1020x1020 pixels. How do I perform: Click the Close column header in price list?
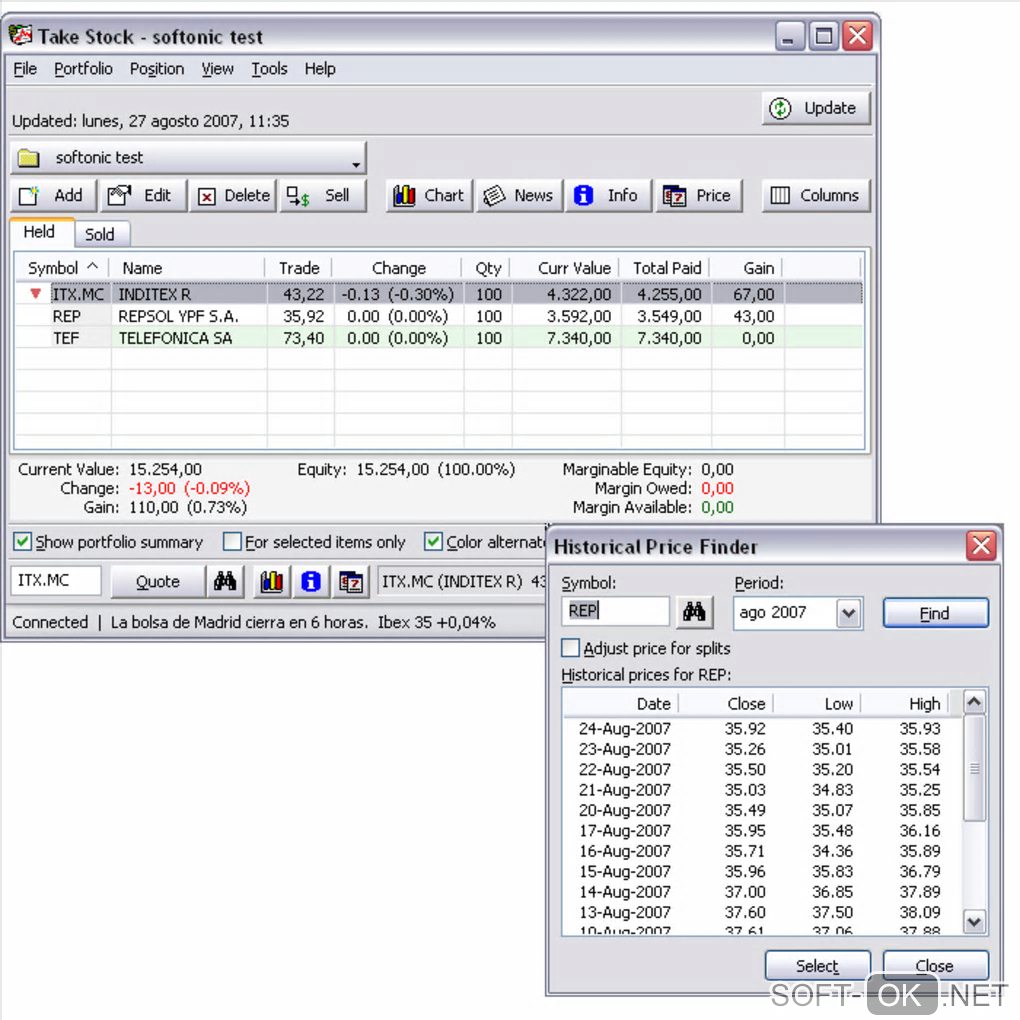point(727,704)
